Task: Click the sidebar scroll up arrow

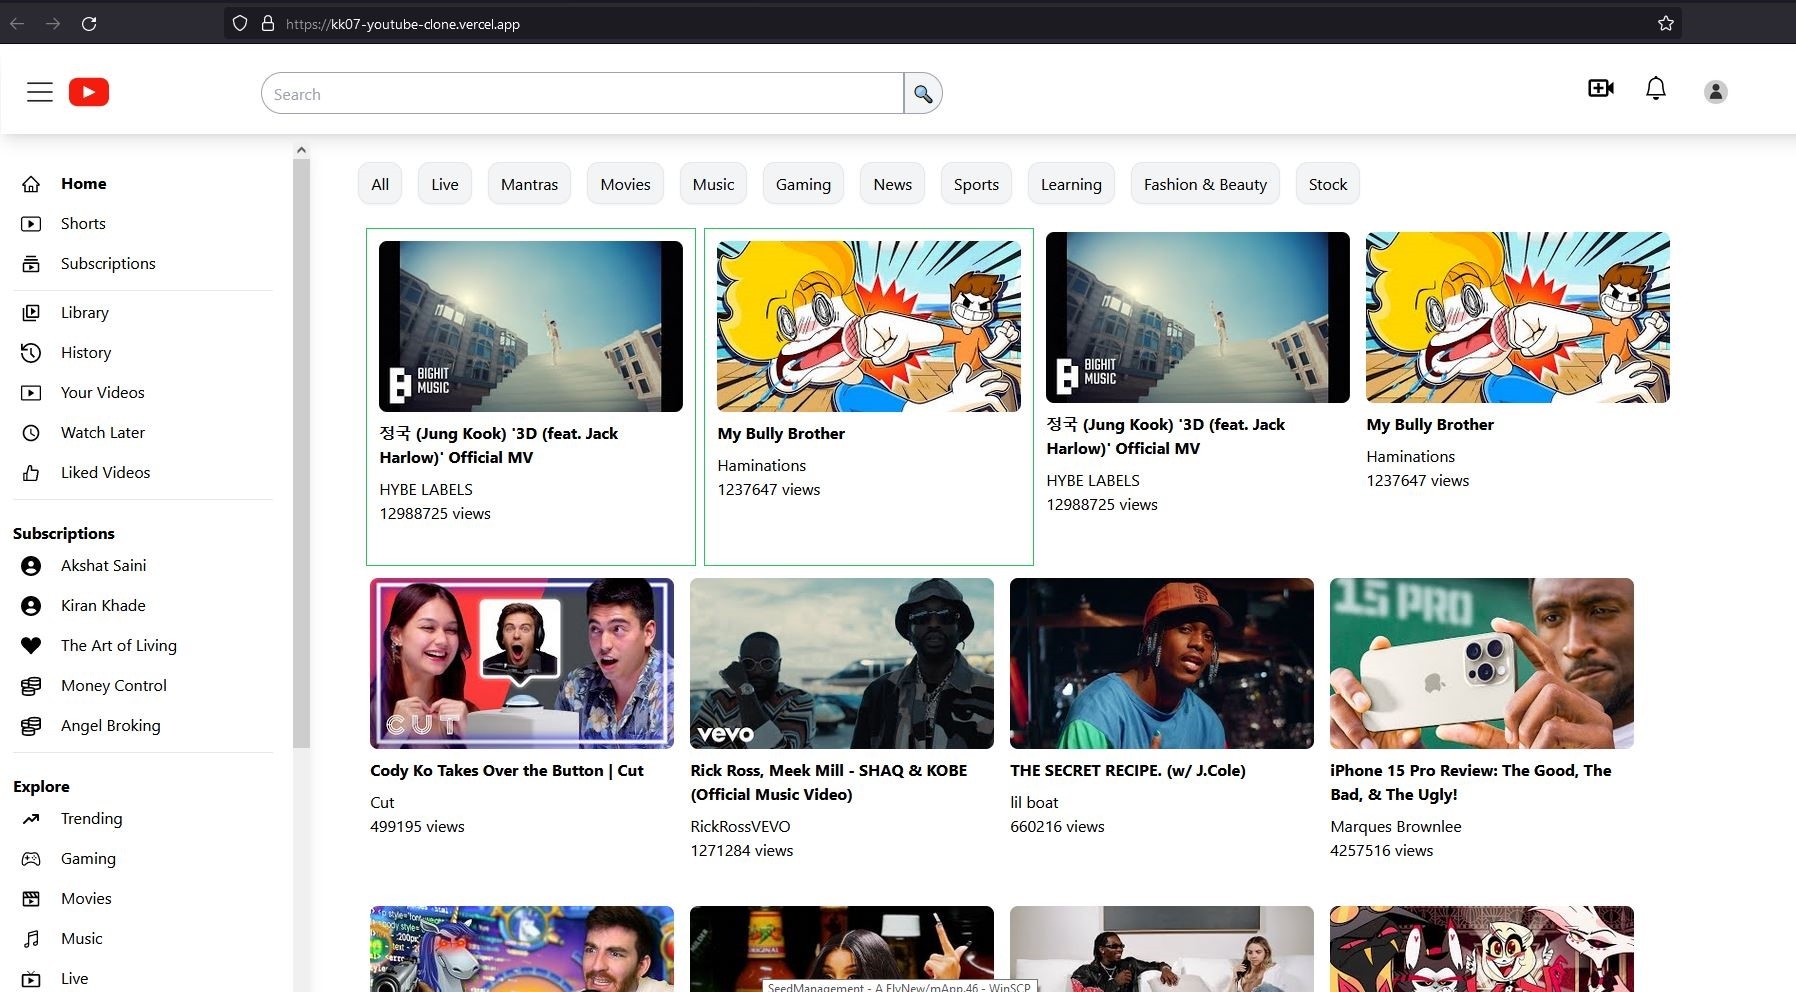Action: point(301,150)
